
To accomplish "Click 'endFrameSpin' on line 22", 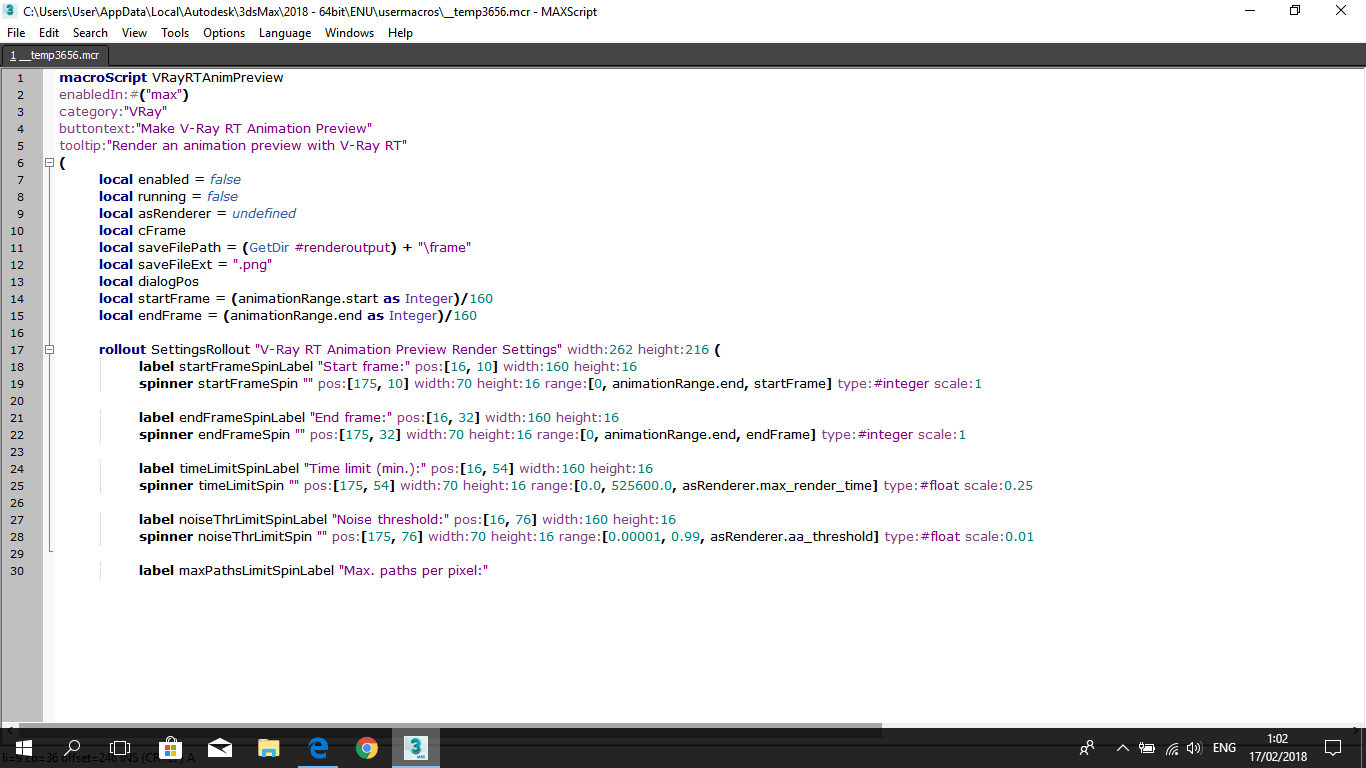I will (244, 434).
